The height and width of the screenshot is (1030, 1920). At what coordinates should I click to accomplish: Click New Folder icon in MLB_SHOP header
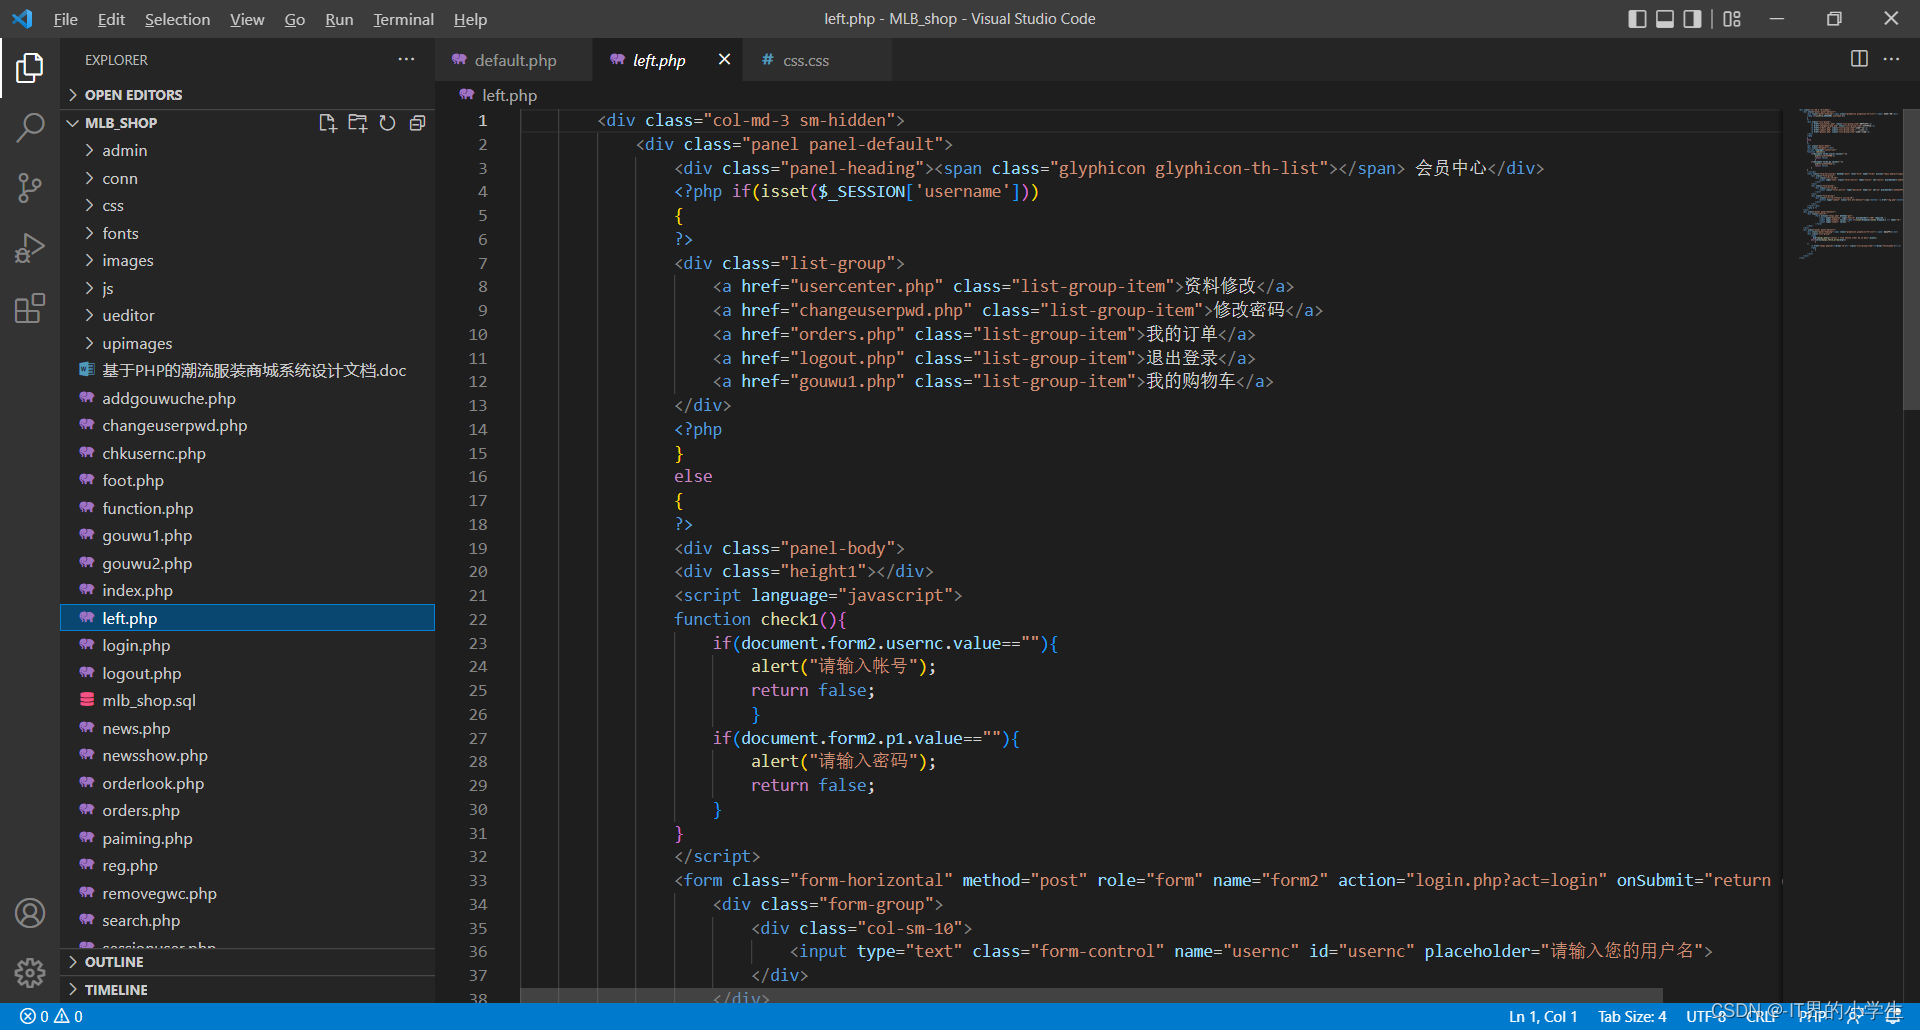[x=357, y=123]
